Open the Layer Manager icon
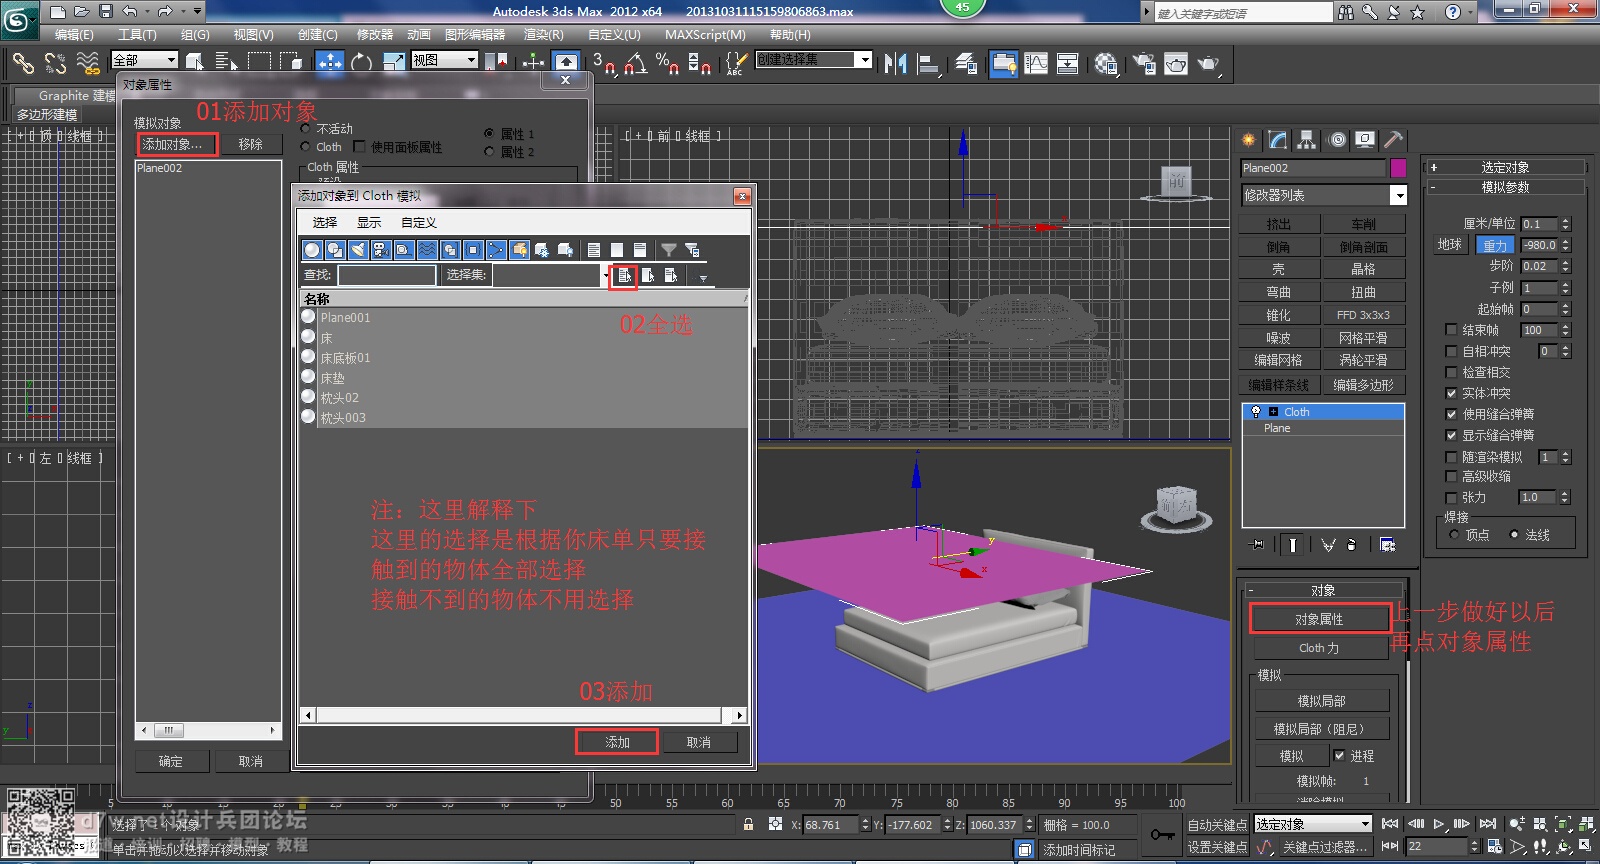Viewport: 1600px width, 864px height. pyautogui.click(x=966, y=63)
